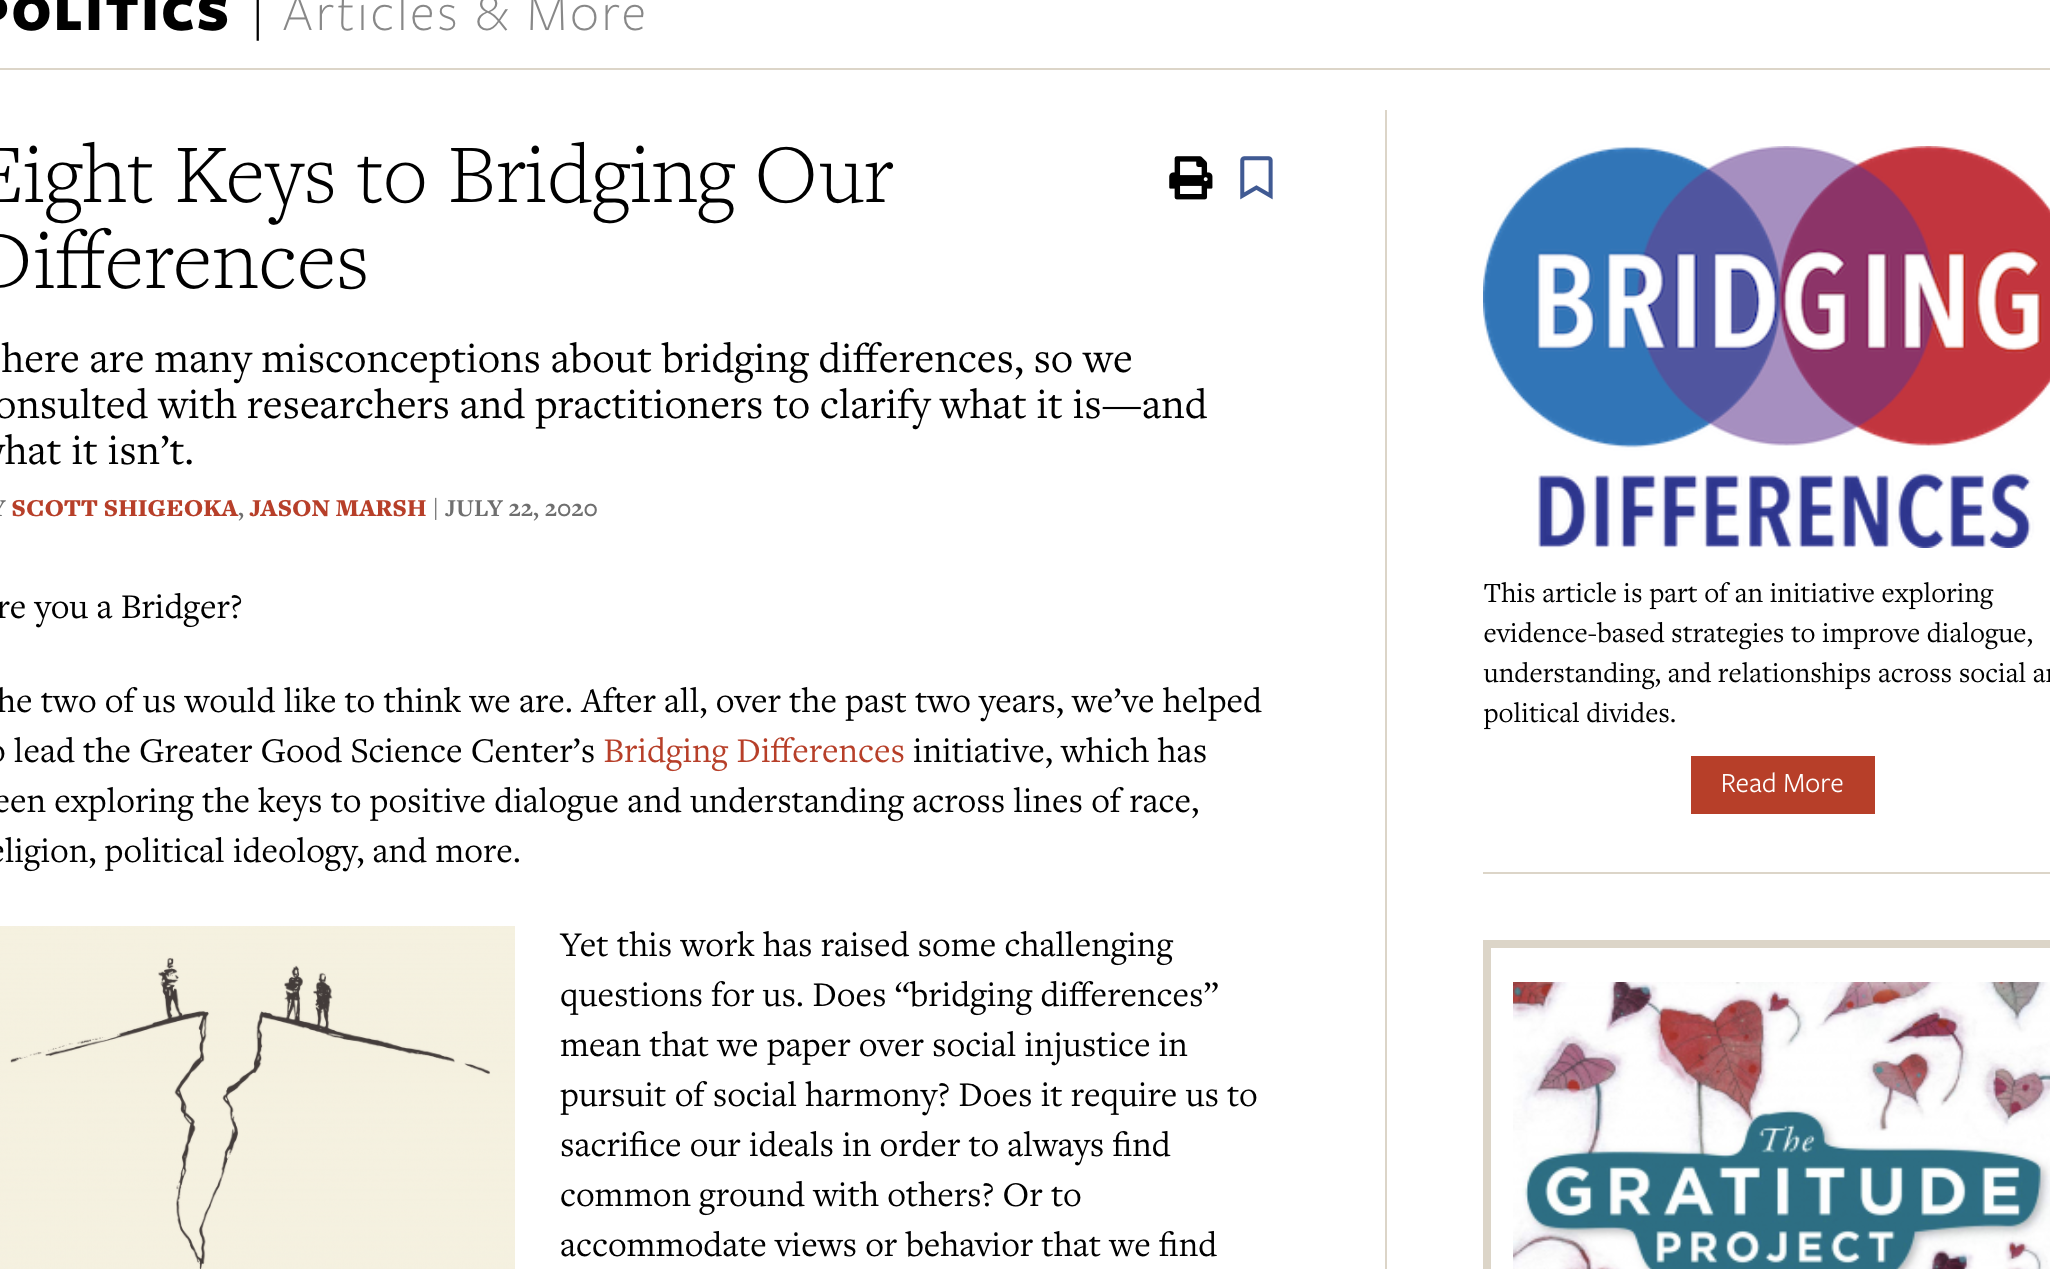This screenshot has height=1269, width=2050.
Task: Click the blue DIFFERENCES wordmark in sidebar
Action: (x=1783, y=512)
